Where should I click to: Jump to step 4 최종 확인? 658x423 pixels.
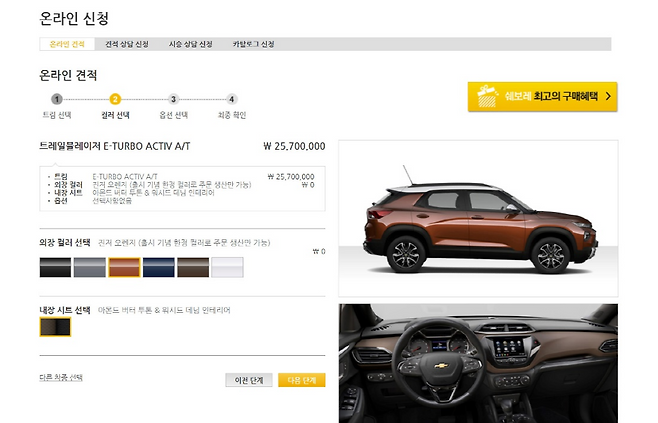click(231, 99)
